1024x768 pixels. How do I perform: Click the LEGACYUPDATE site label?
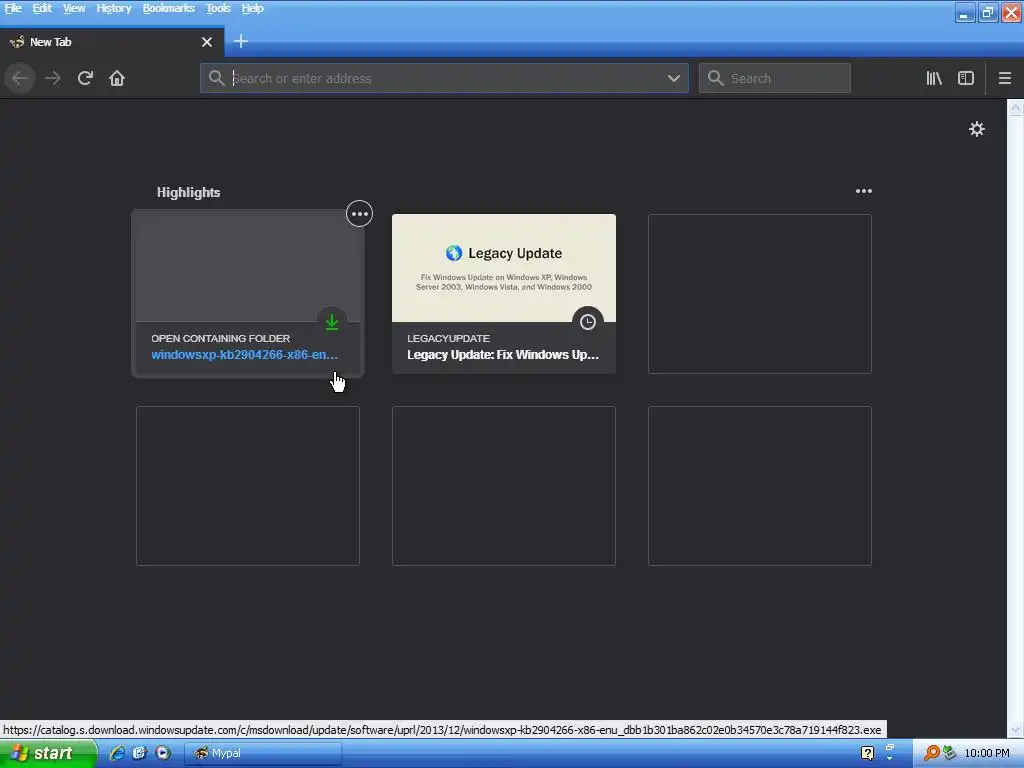pyautogui.click(x=448, y=338)
